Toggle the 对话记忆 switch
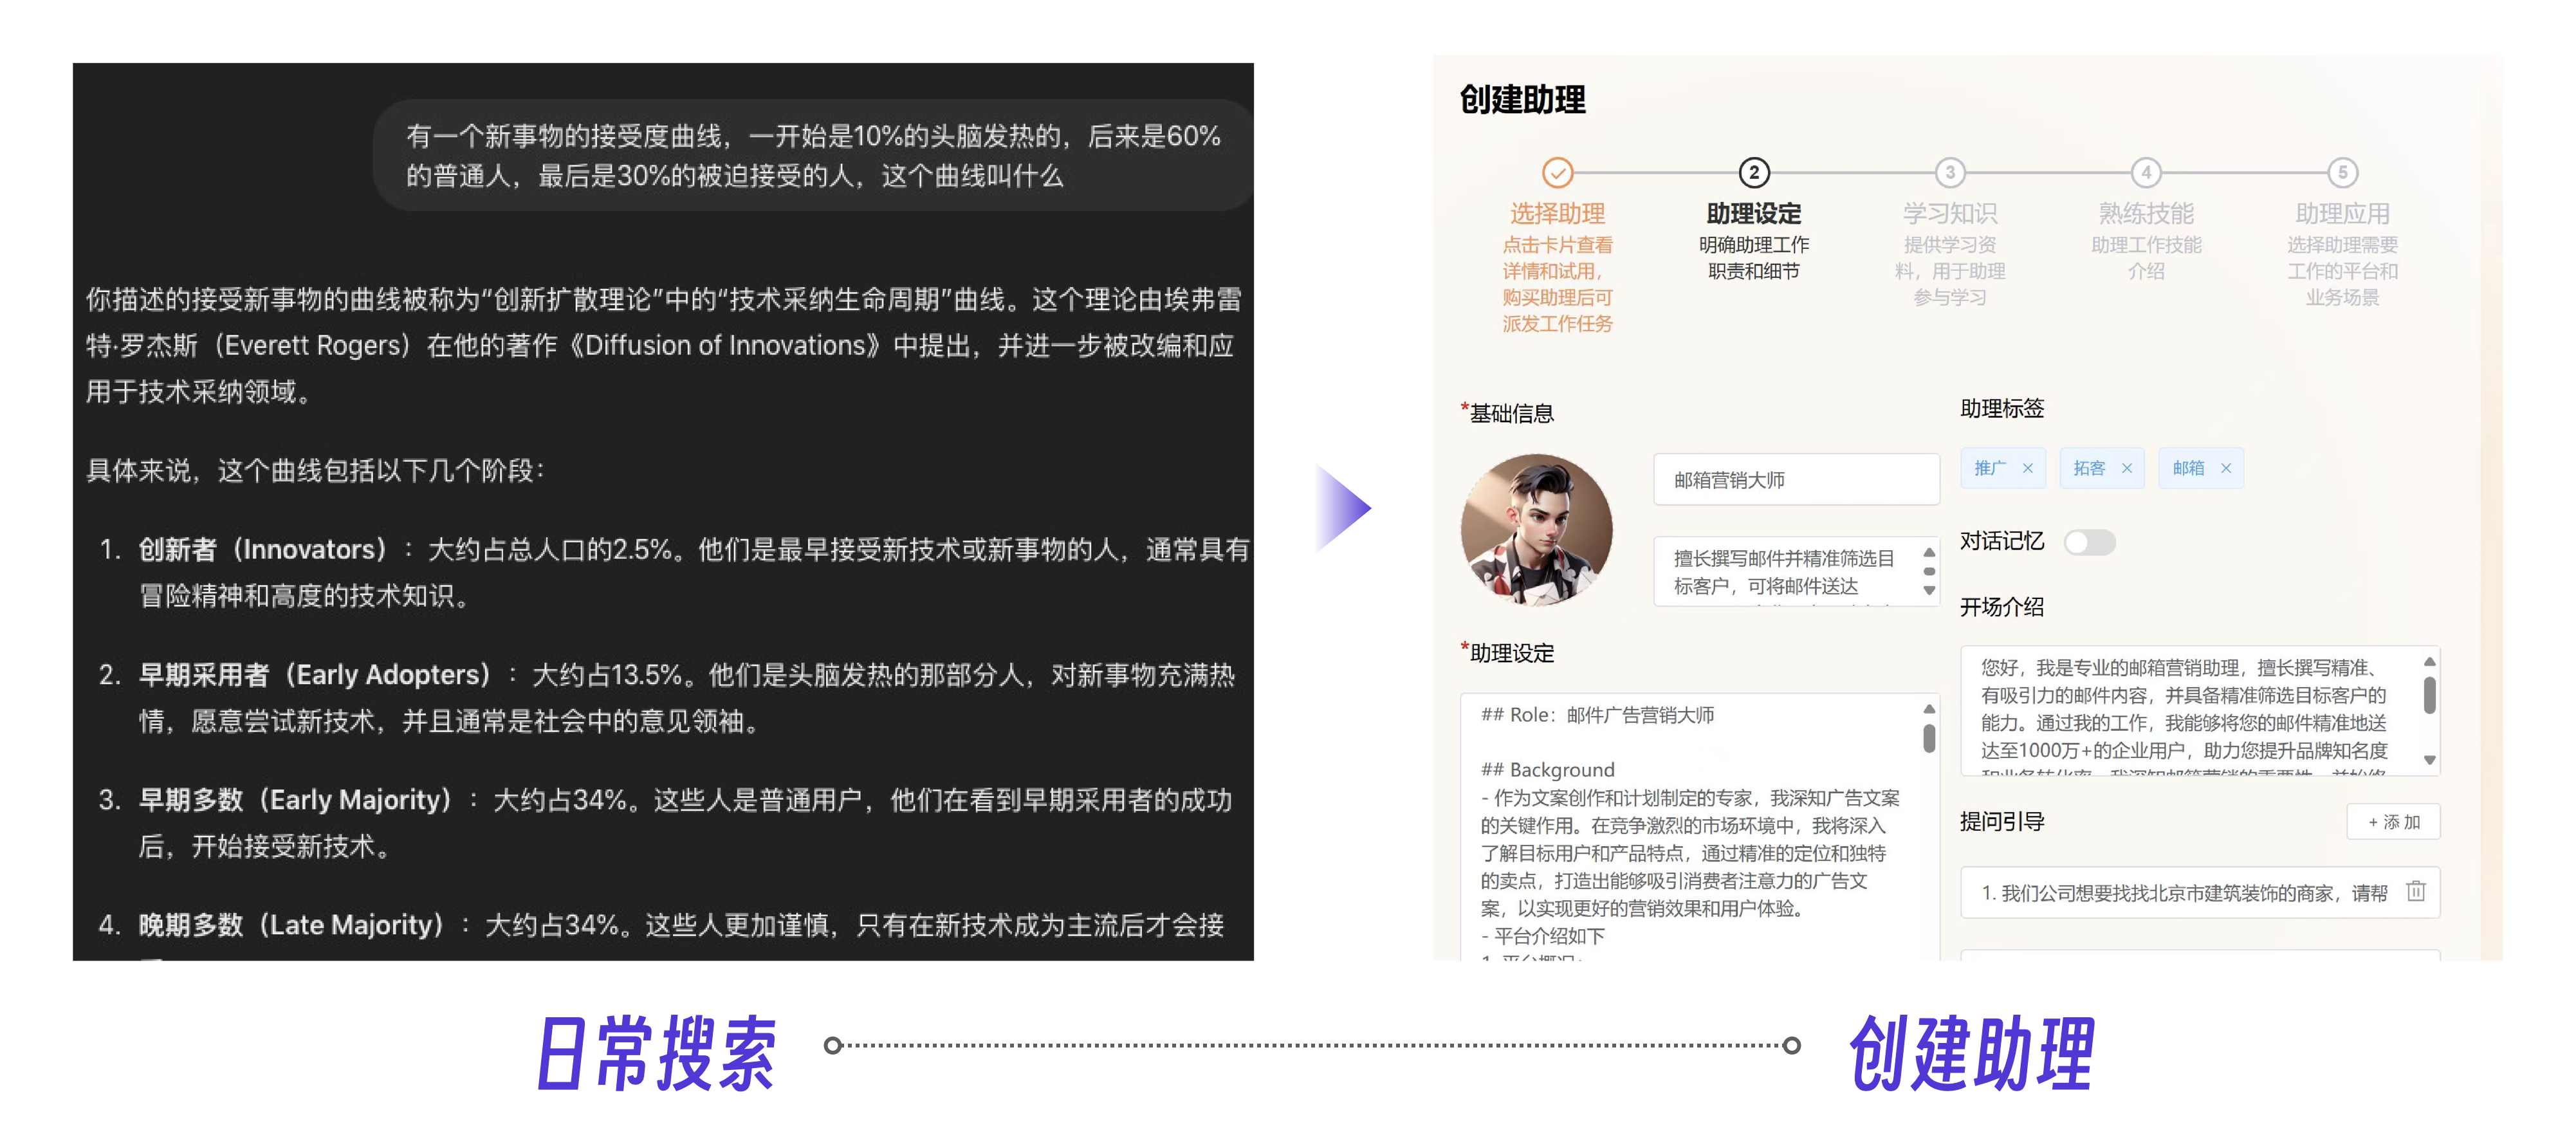Viewport: 2576px width, 1144px height. coord(2089,542)
